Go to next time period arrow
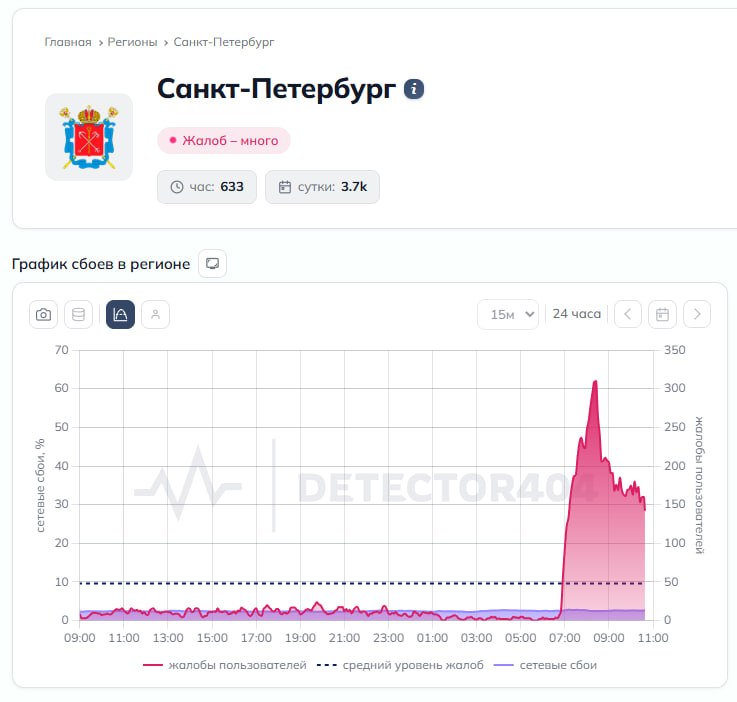The width and height of the screenshot is (737, 702). 697,314
